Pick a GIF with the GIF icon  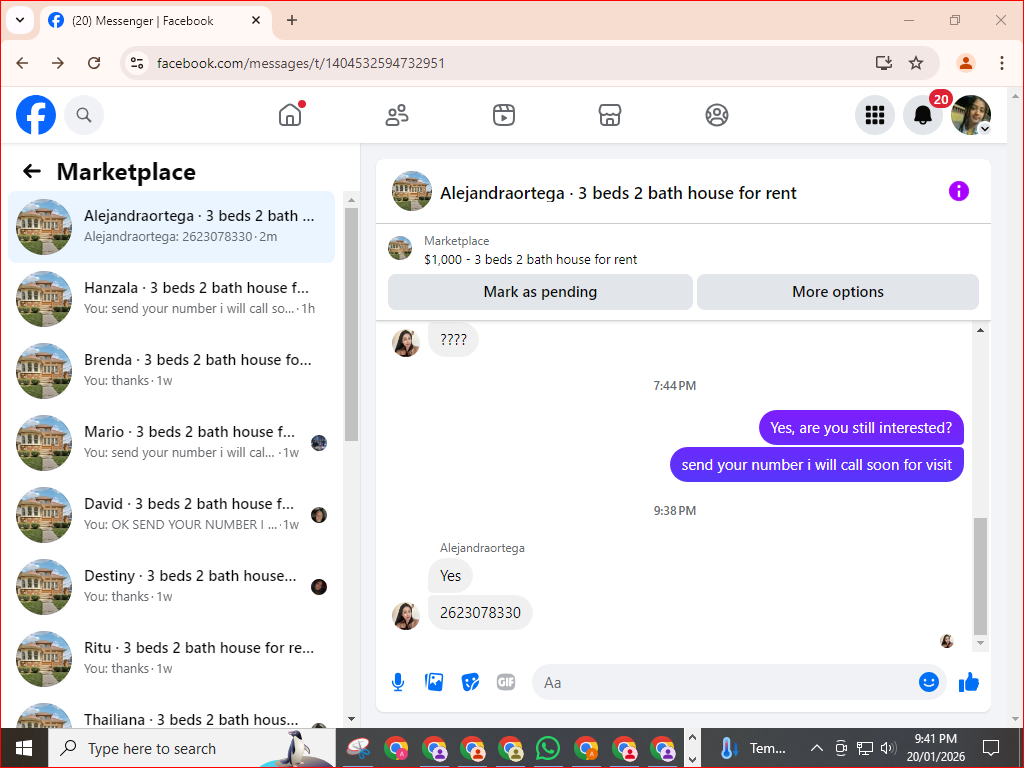click(x=506, y=682)
